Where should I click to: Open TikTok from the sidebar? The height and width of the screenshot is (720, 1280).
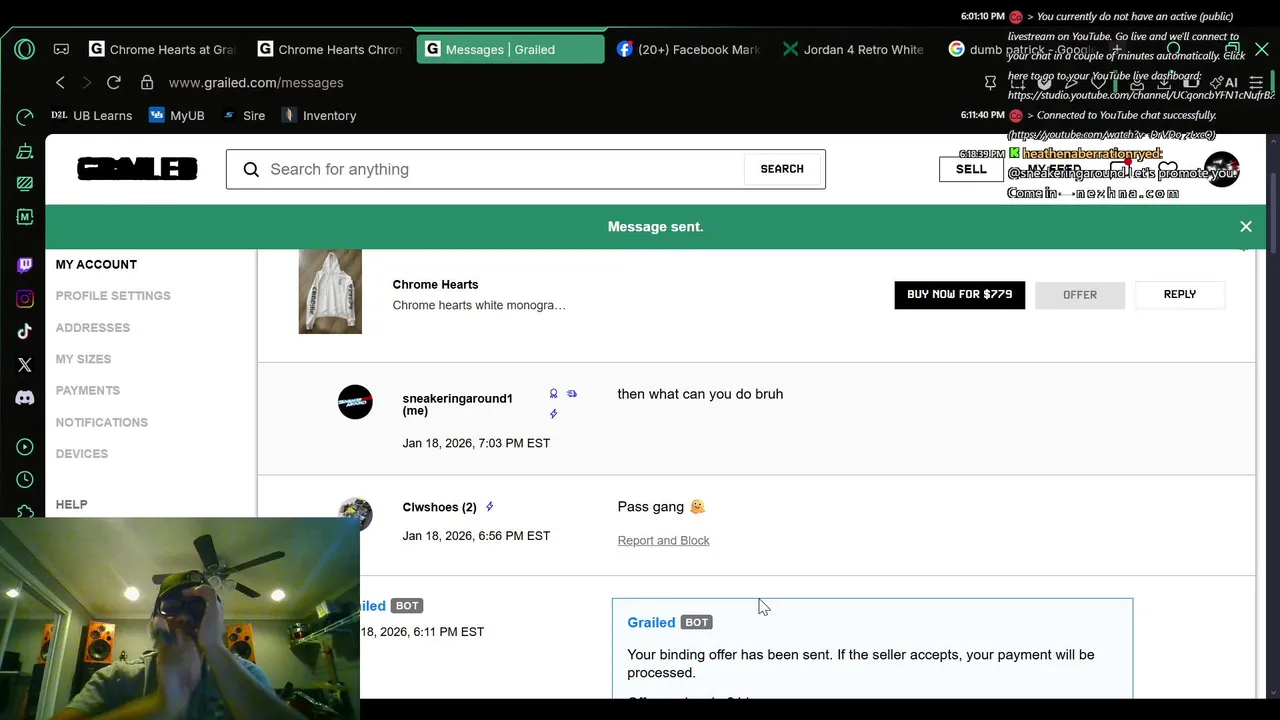pos(25,331)
